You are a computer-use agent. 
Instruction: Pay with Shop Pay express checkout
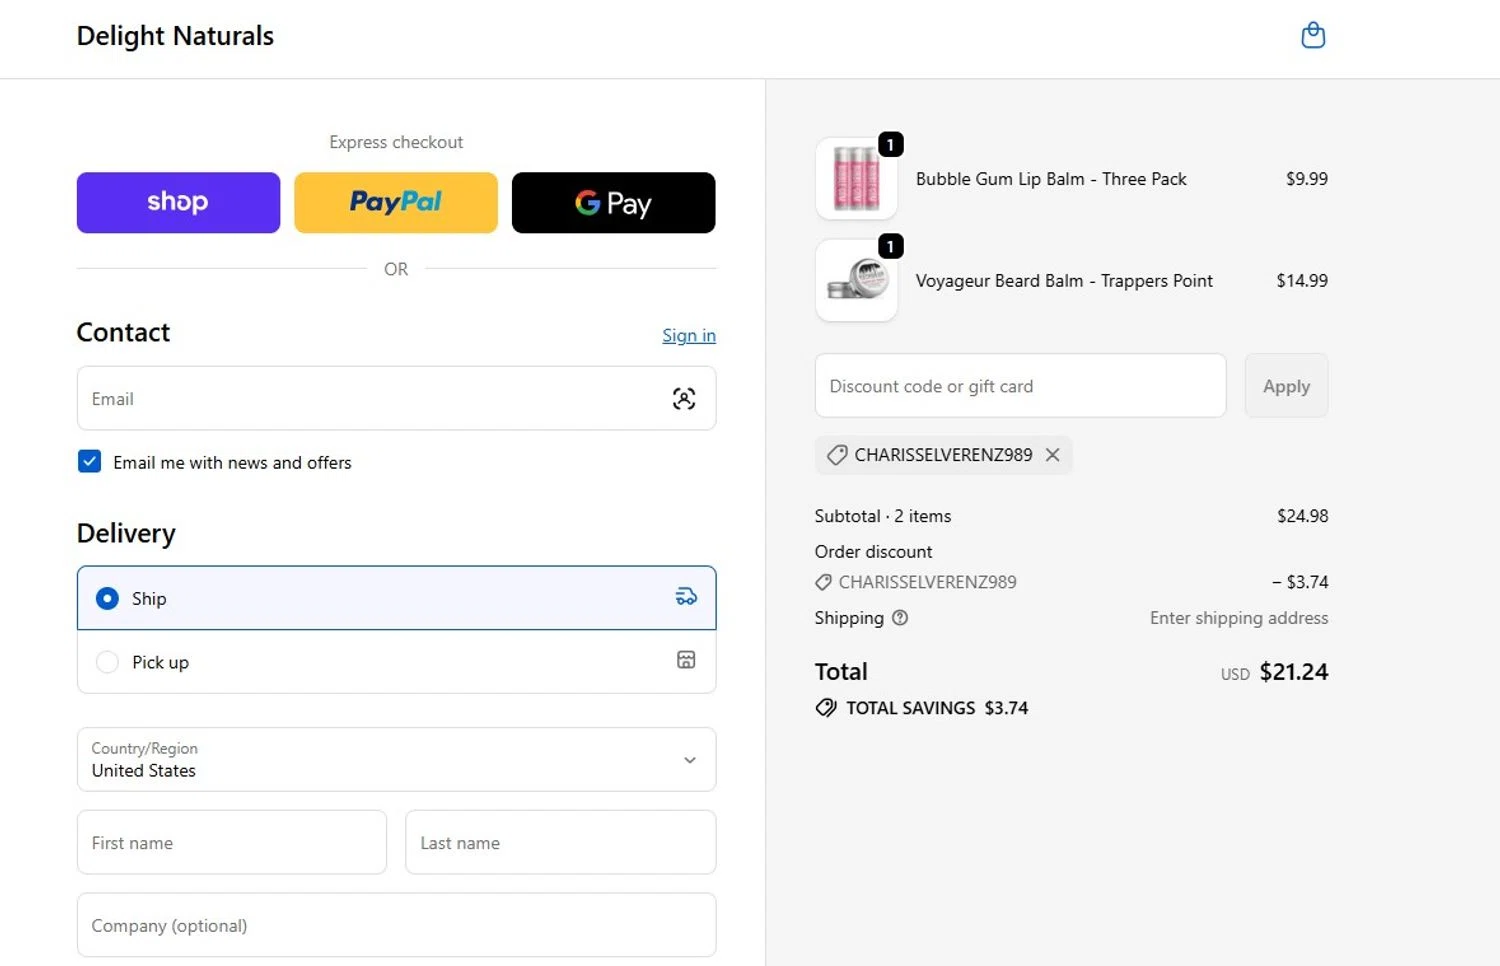178,203
